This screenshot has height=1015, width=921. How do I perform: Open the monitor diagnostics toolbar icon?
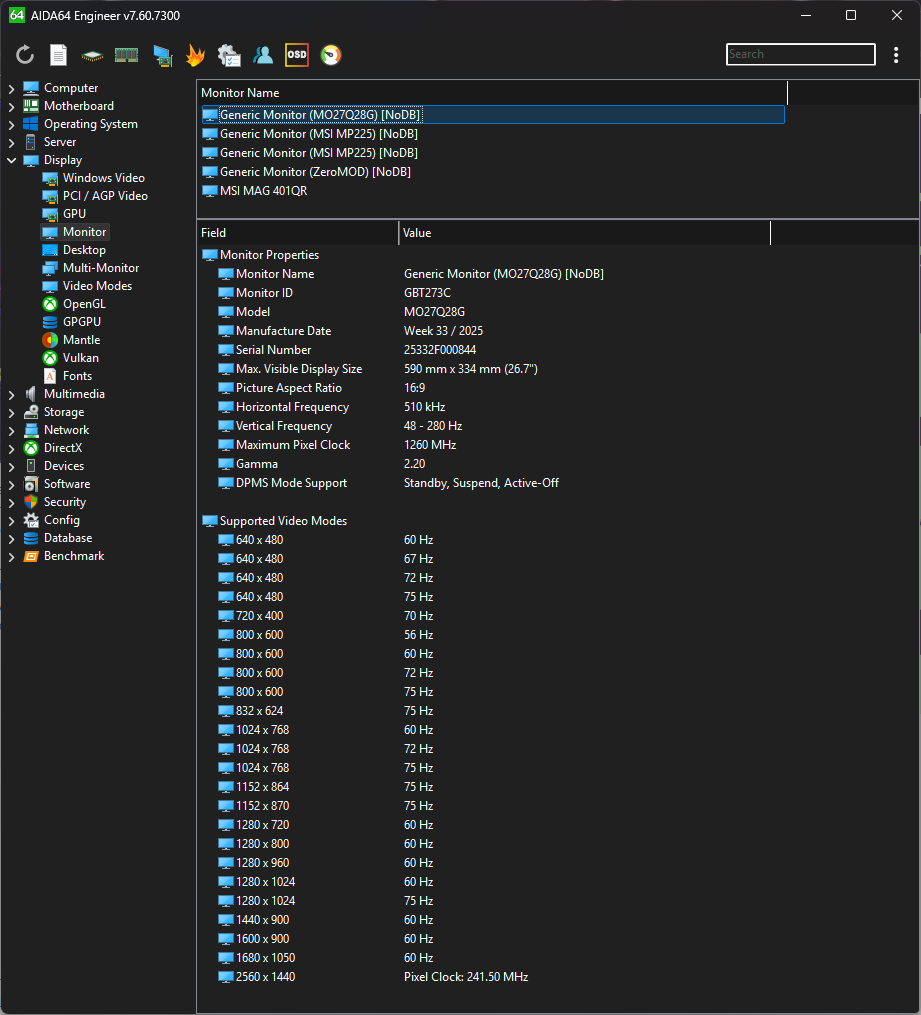pos(162,56)
